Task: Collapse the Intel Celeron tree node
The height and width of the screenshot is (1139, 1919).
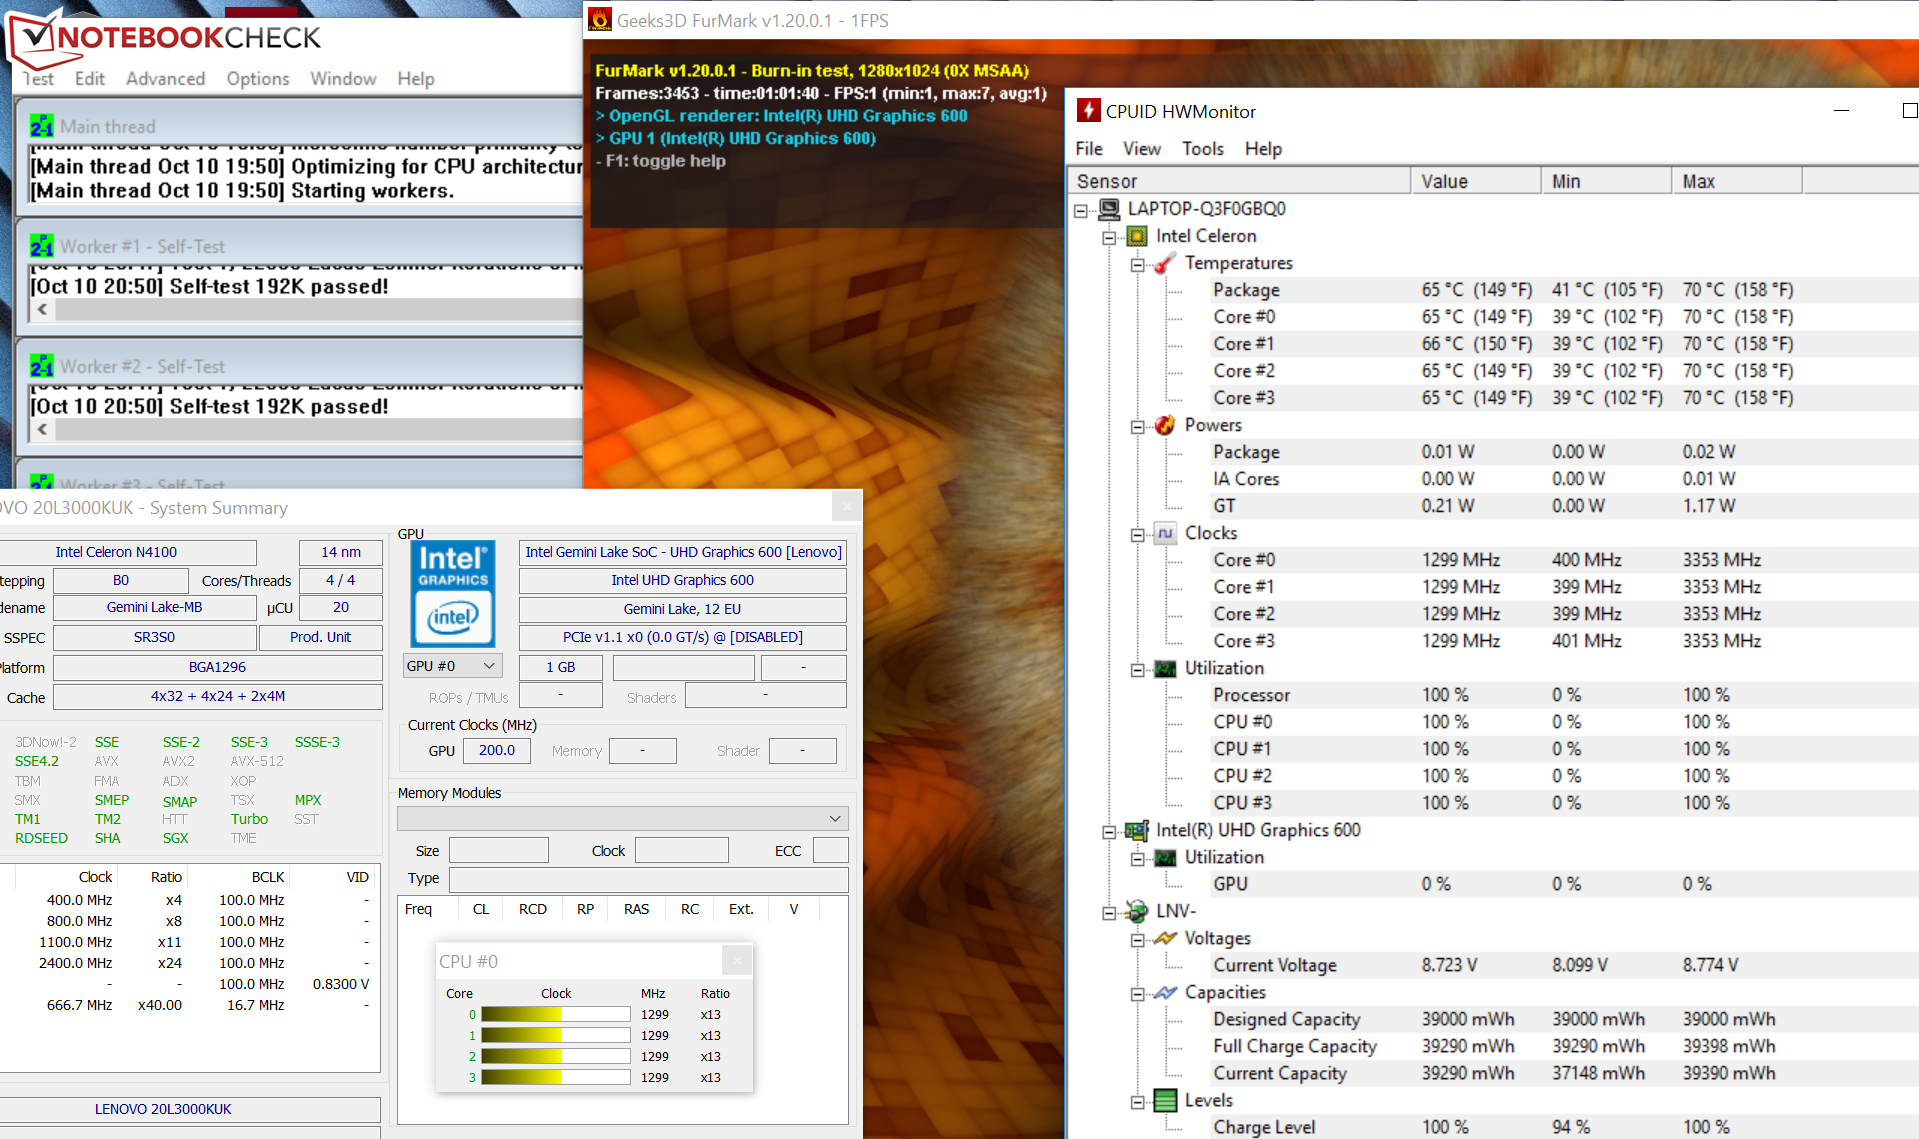Action: point(1109,237)
